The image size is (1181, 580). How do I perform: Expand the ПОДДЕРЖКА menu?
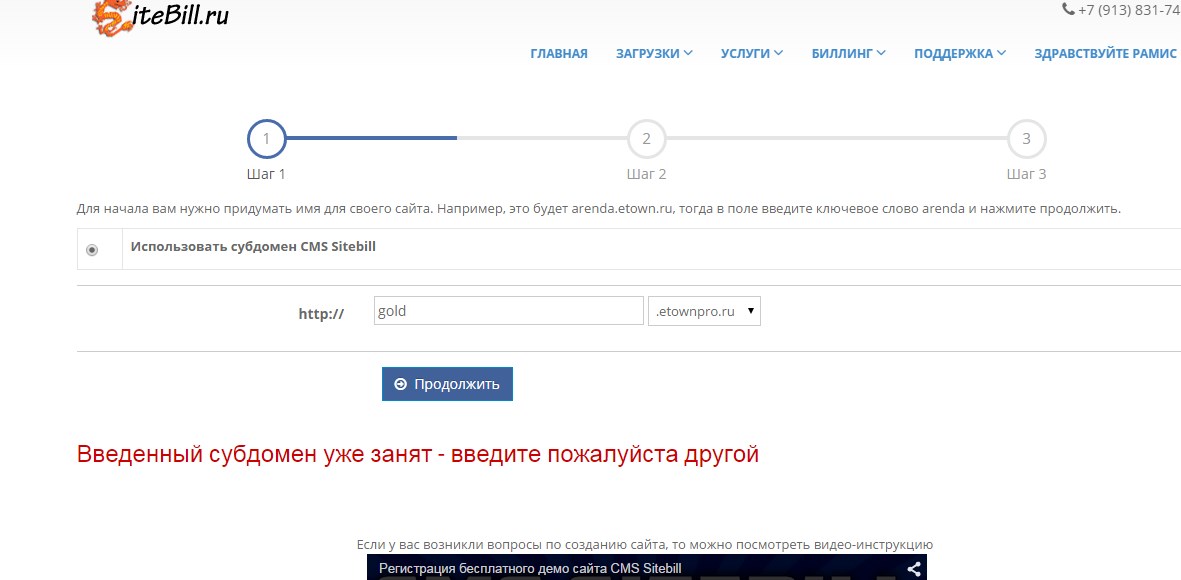[960, 53]
